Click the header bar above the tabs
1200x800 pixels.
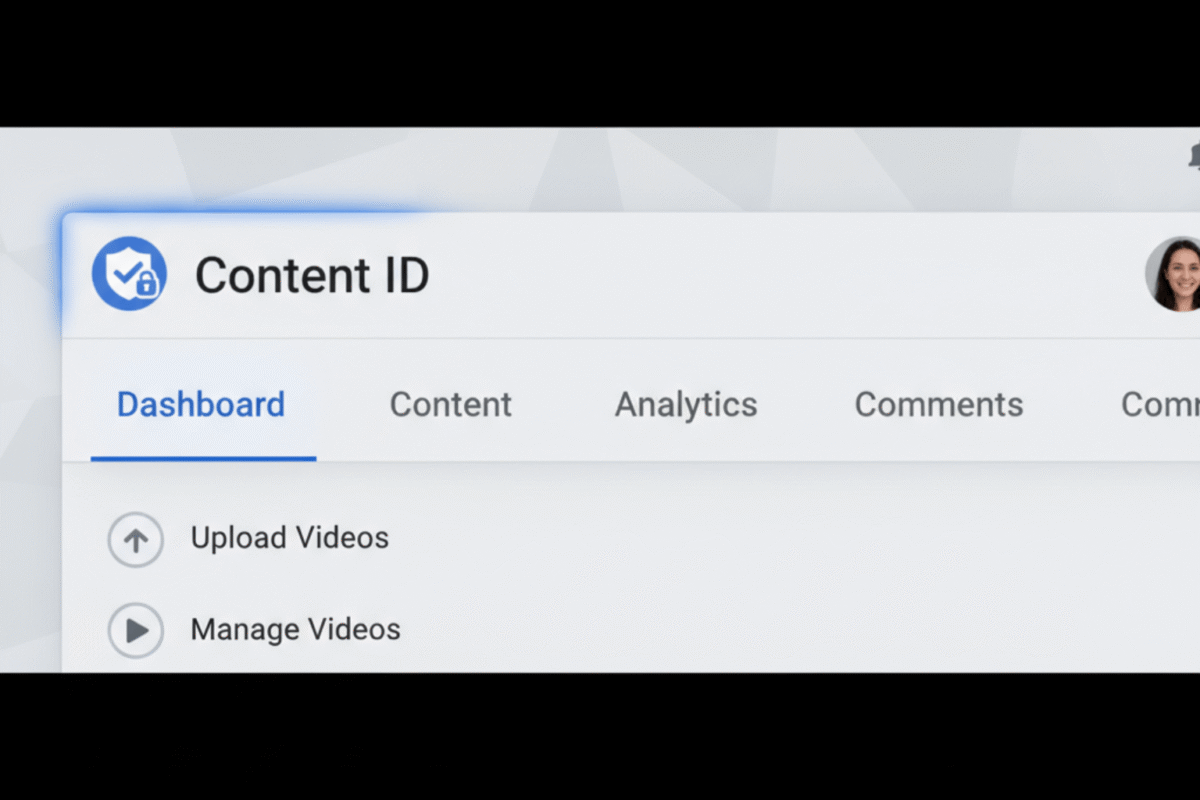[700, 274]
